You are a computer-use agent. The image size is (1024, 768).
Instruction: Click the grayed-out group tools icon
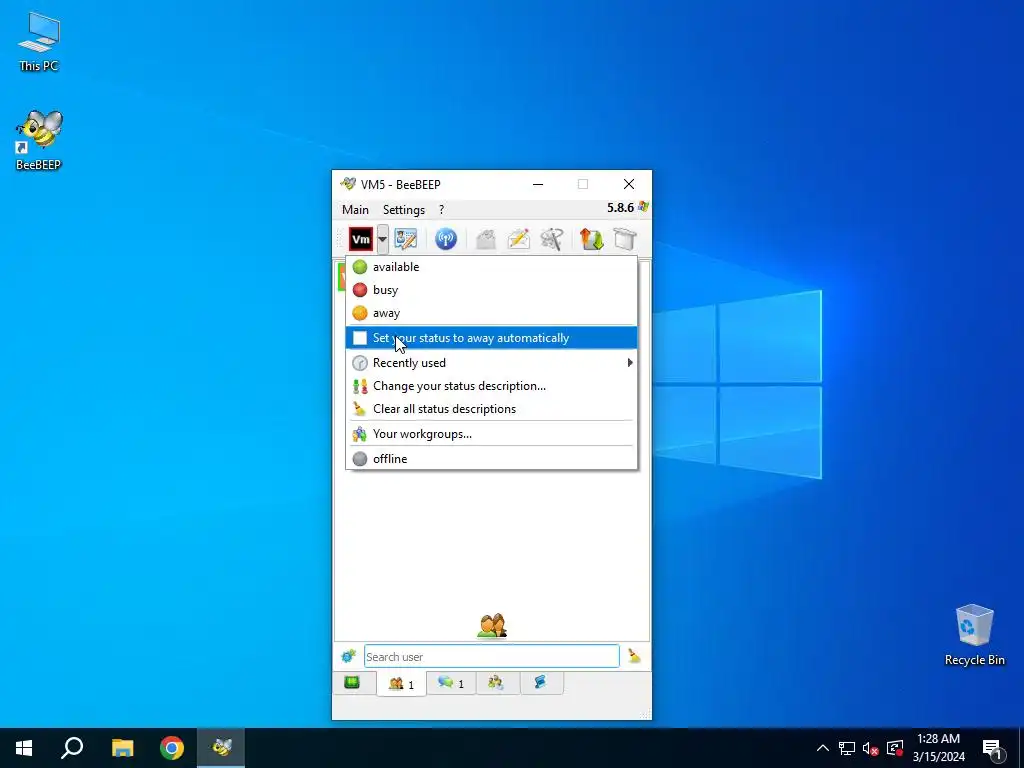[552, 239]
